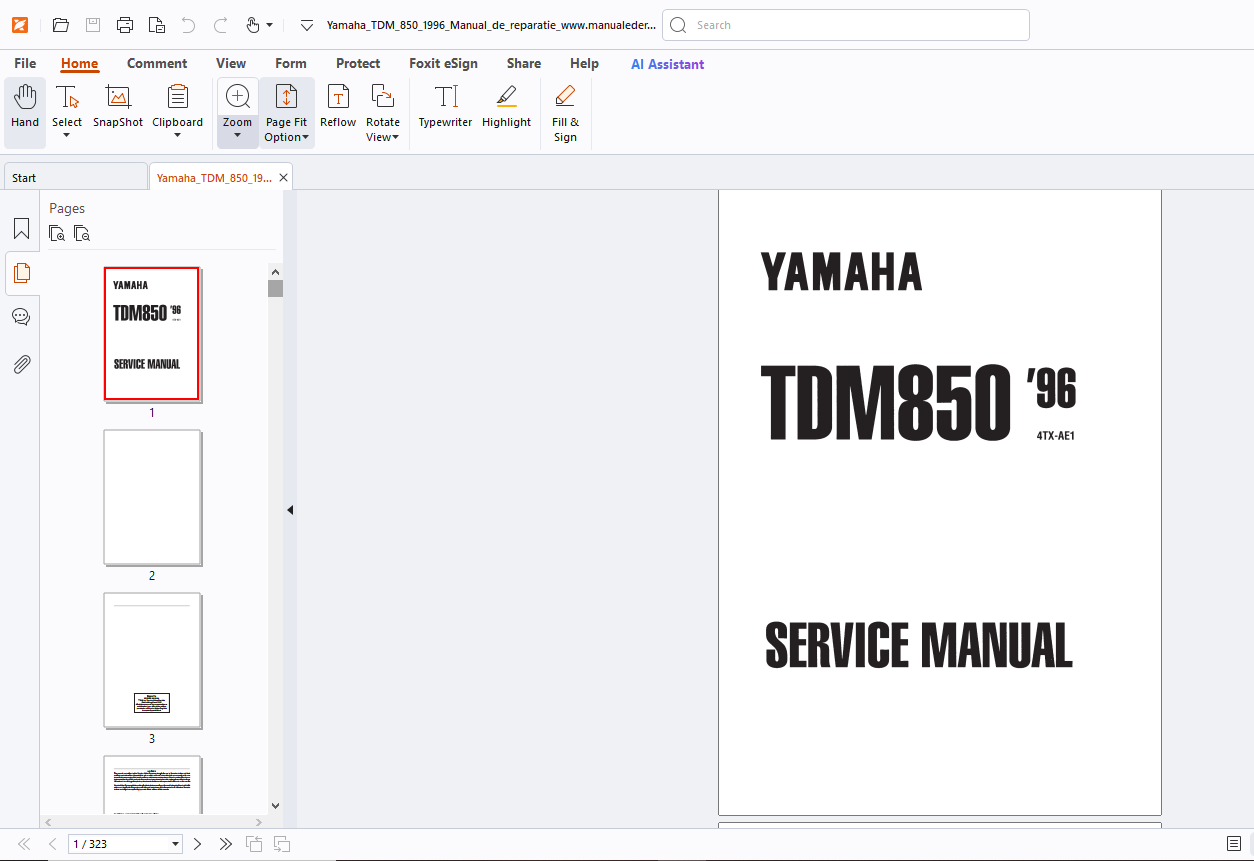Jump to the last page arrow
Viewport: 1254px width, 861px height.
(225, 844)
